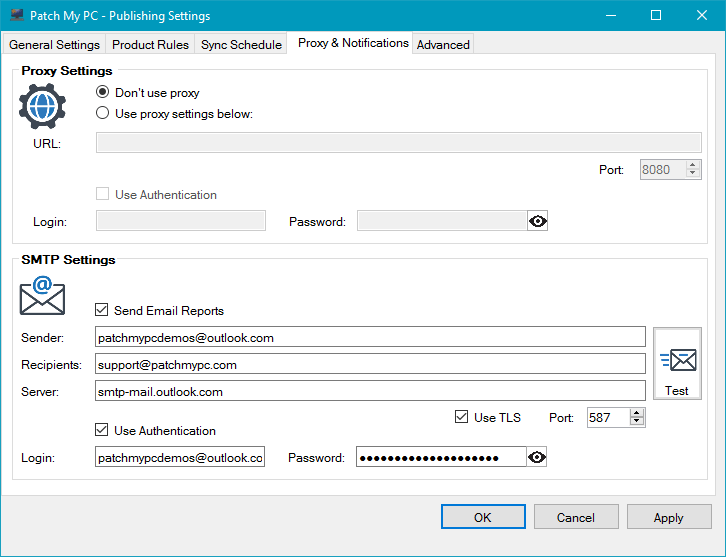726x557 pixels.
Task: Confirm settings with OK button
Action: 483,517
